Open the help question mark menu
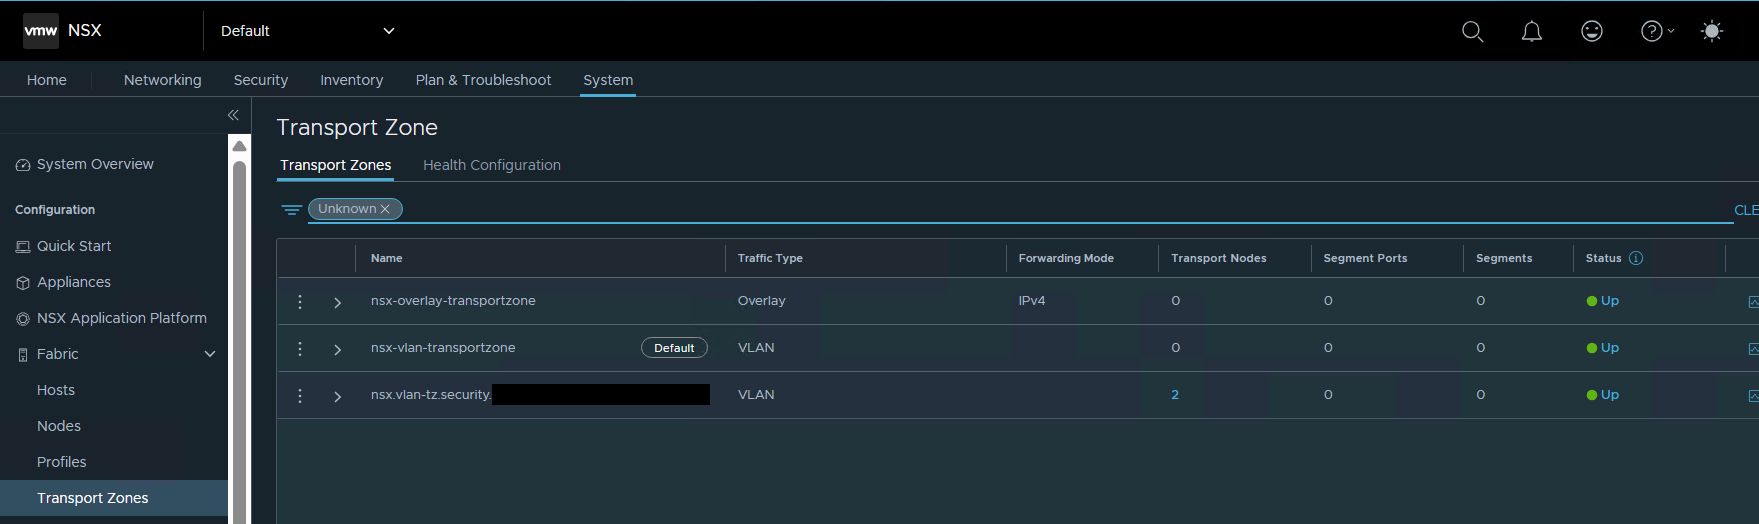This screenshot has height=524, width=1759. (1655, 31)
